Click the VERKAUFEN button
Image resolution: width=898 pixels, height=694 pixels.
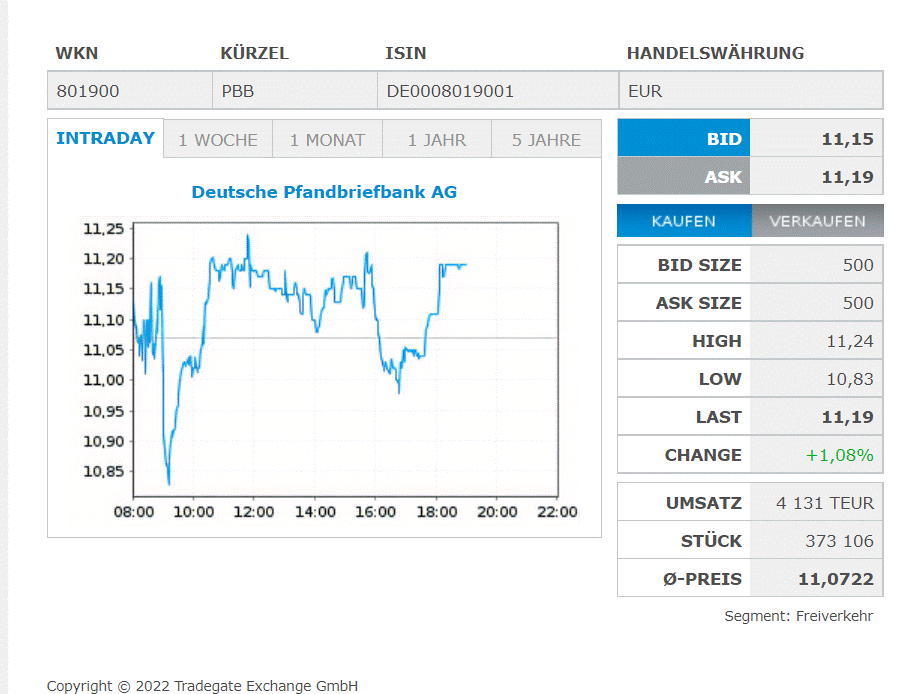click(817, 221)
